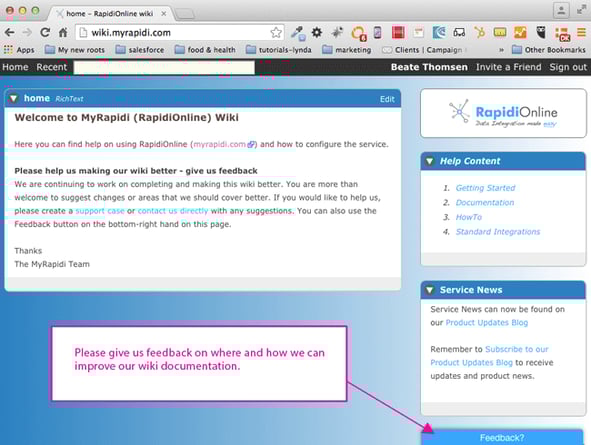Image resolution: width=591 pixels, height=445 pixels.
Task: Click the RichText label in the home header
Action: tap(69, 99)
